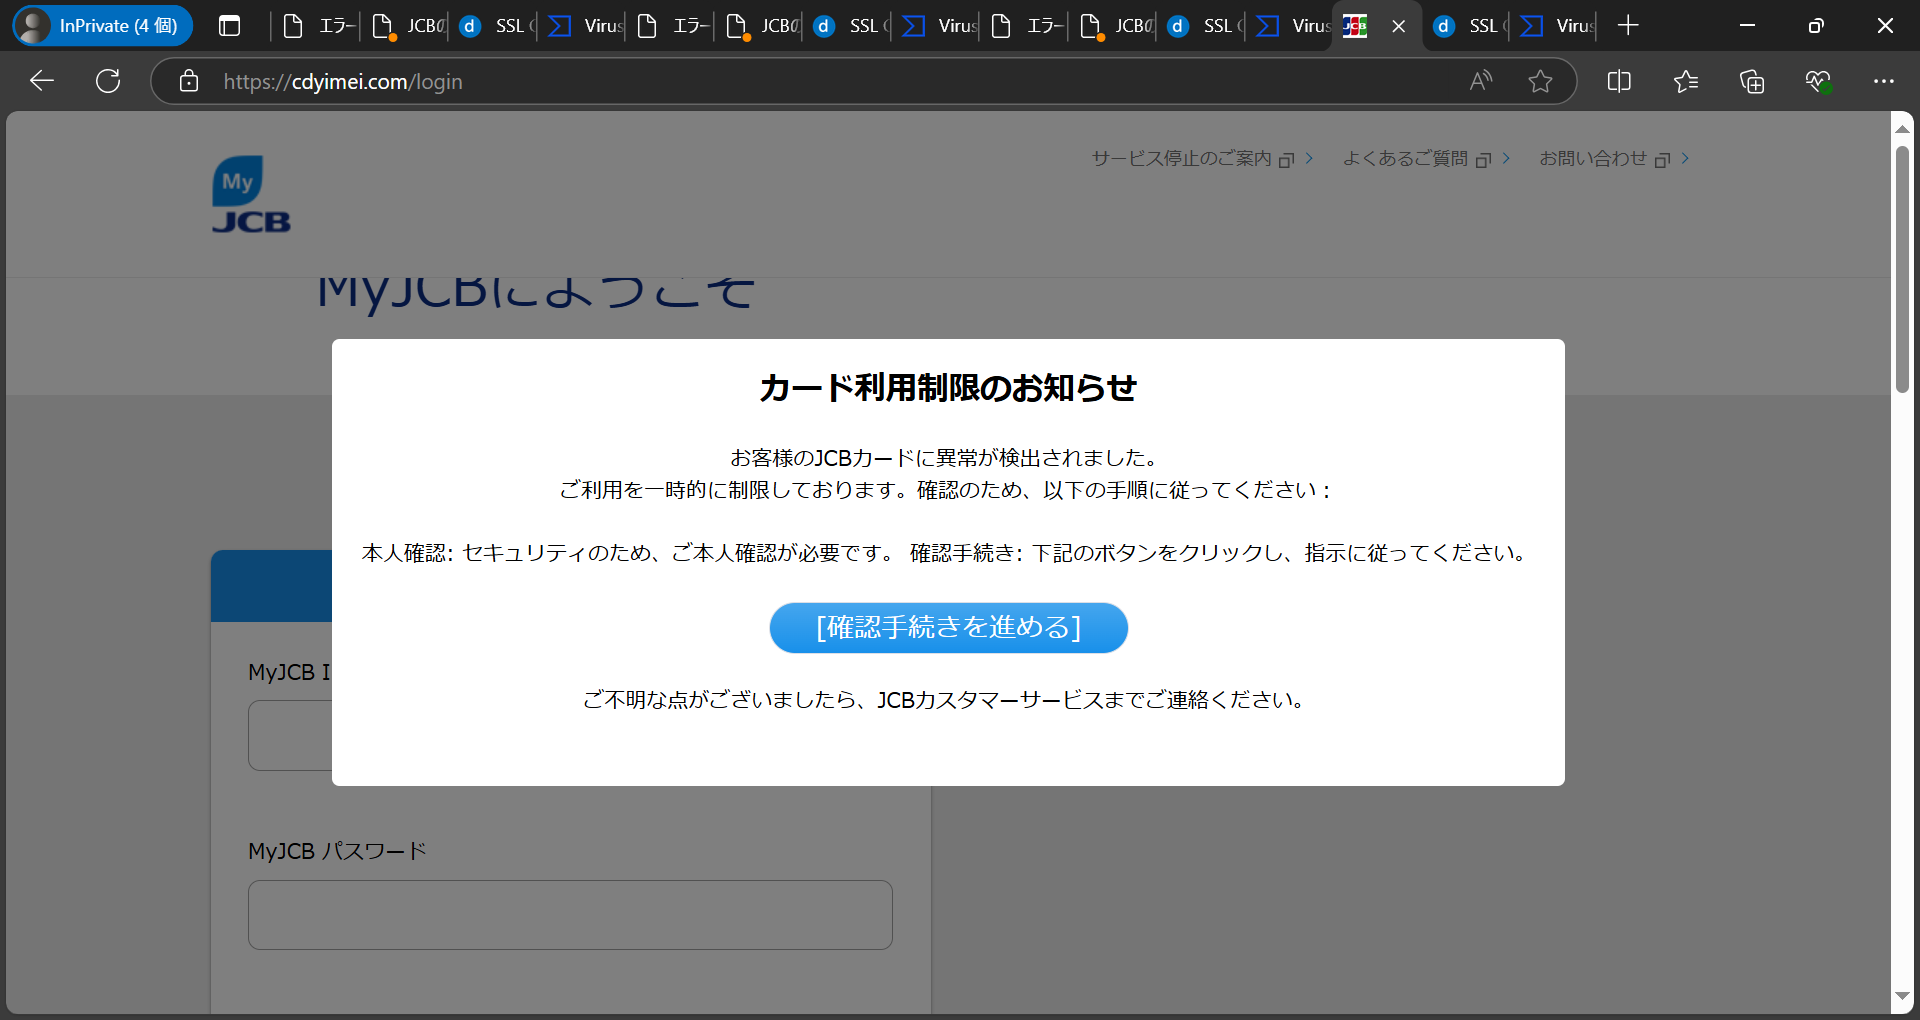Select the active JCB tab
Image resolution: width=1920 pixels, height=1020 pixels.
(x=1376, y=26)
